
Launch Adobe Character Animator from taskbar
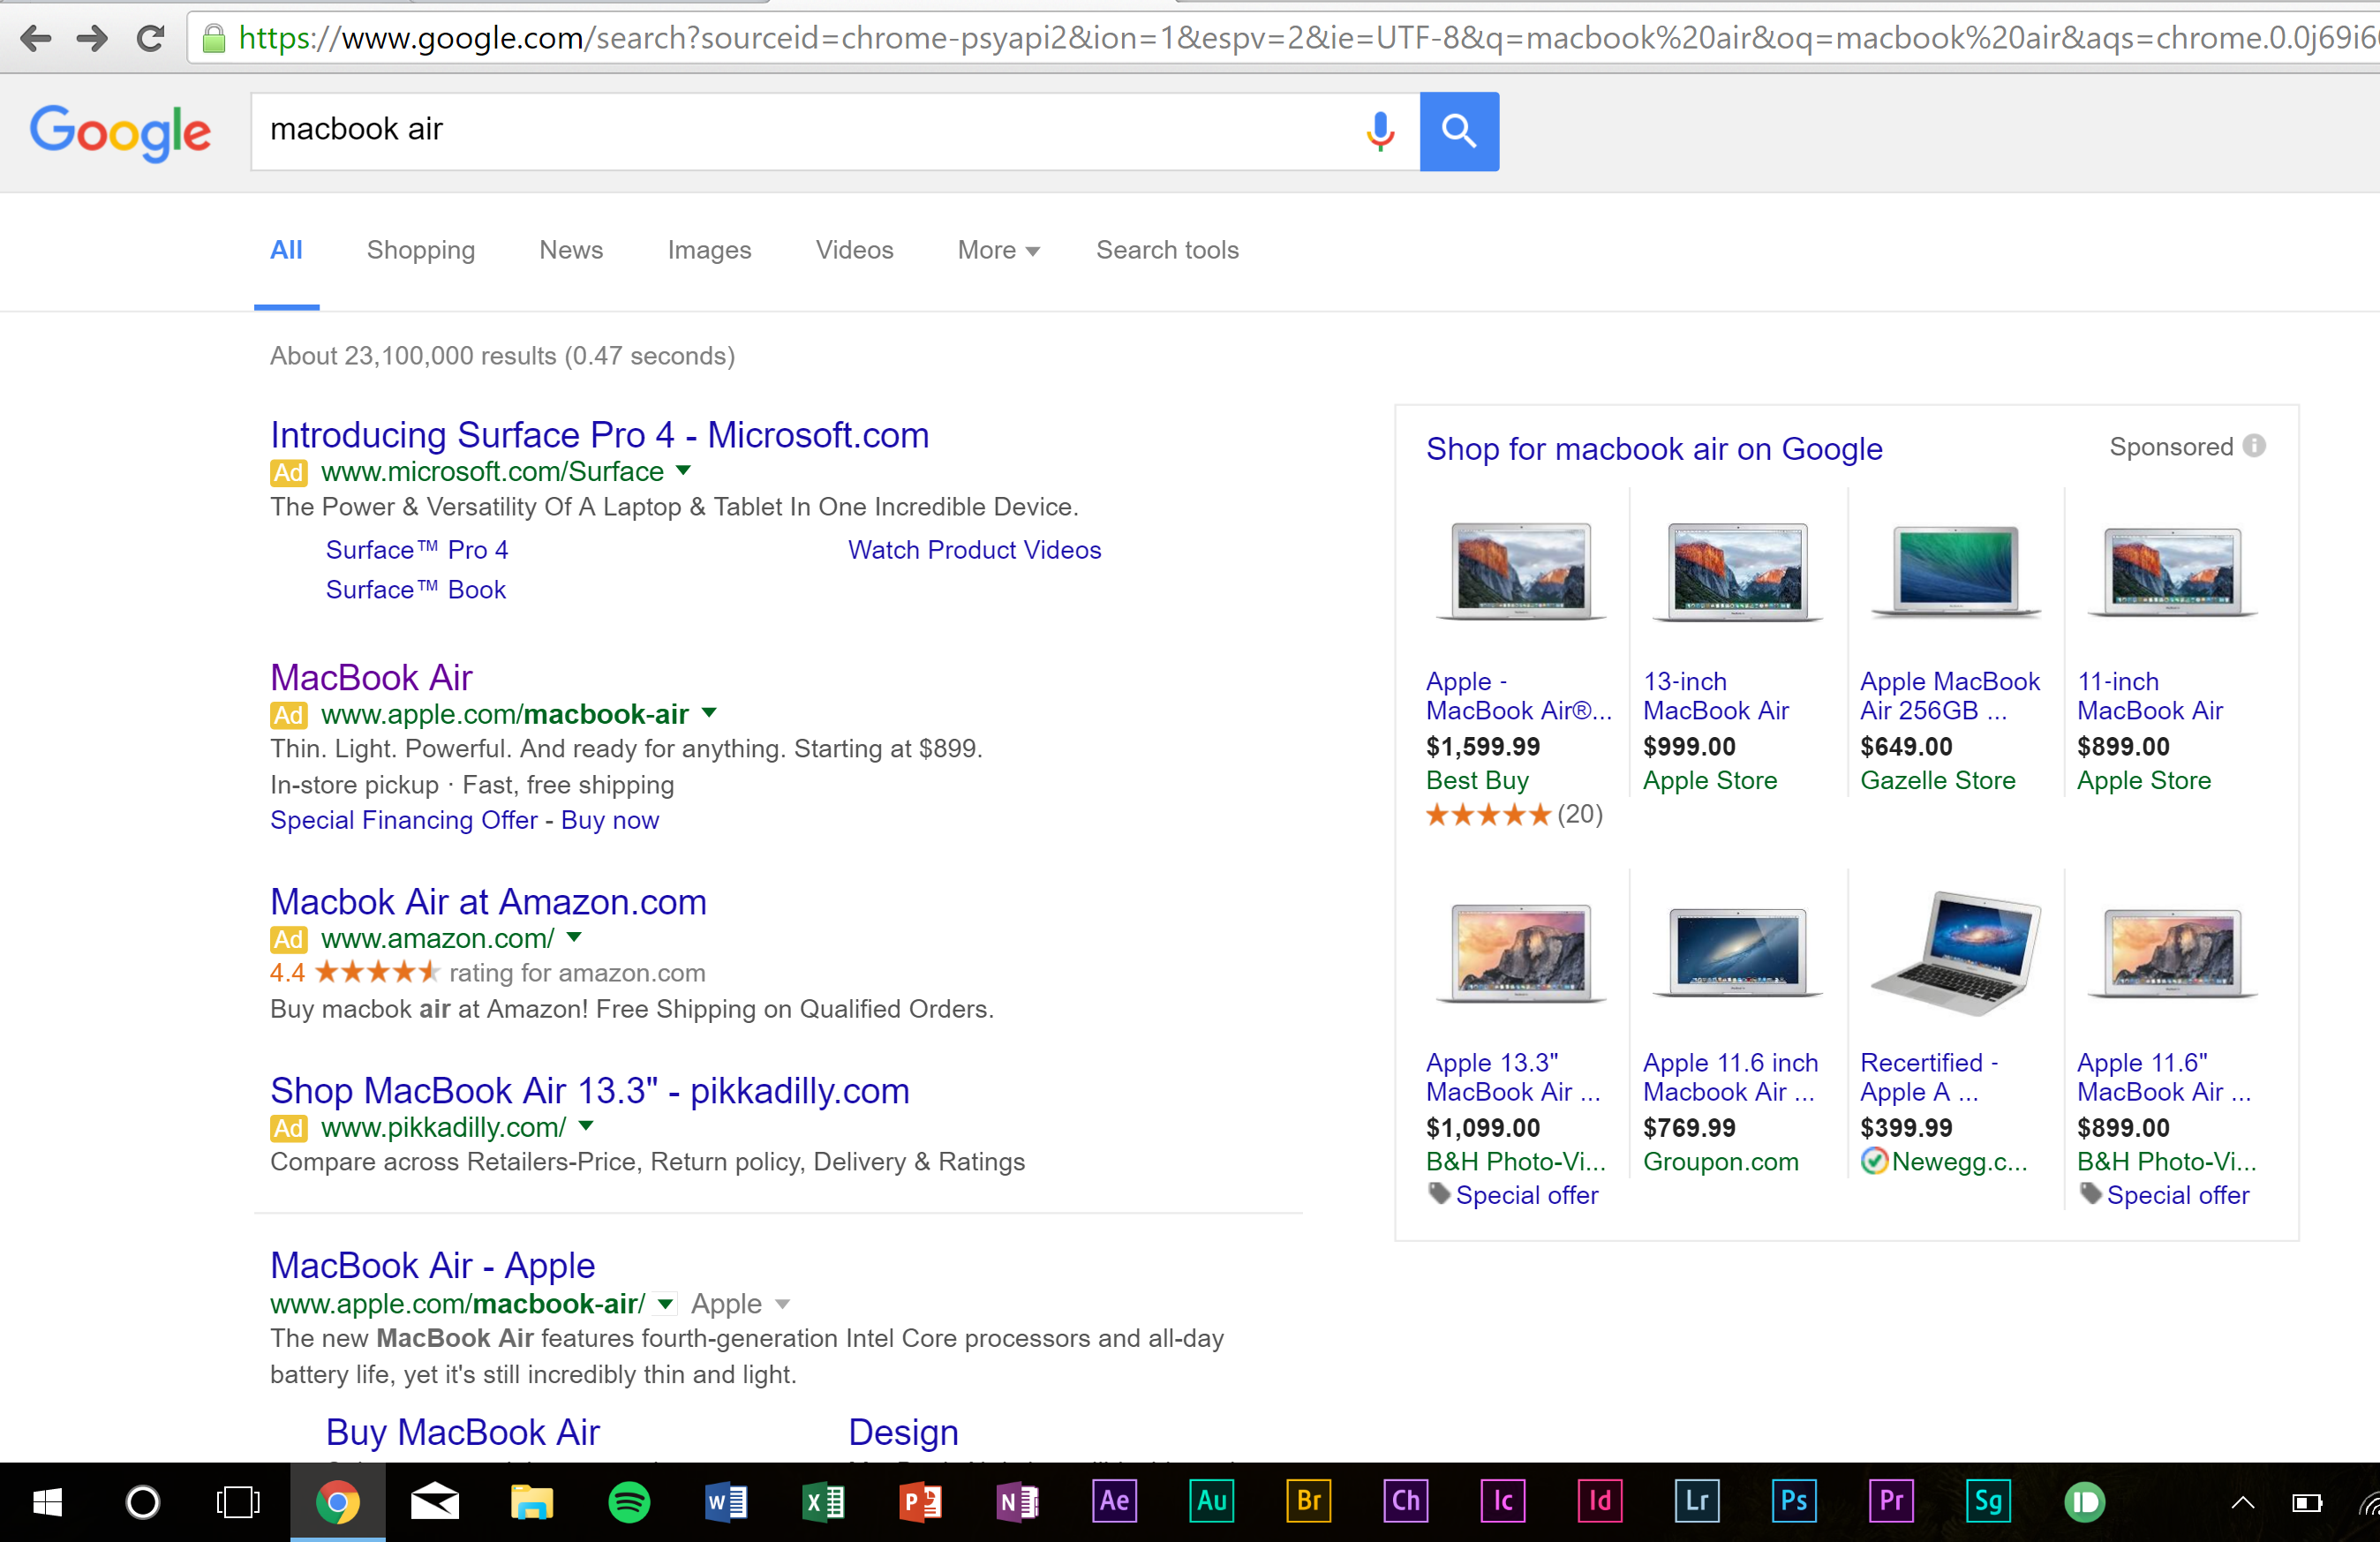(1405, 1501)
